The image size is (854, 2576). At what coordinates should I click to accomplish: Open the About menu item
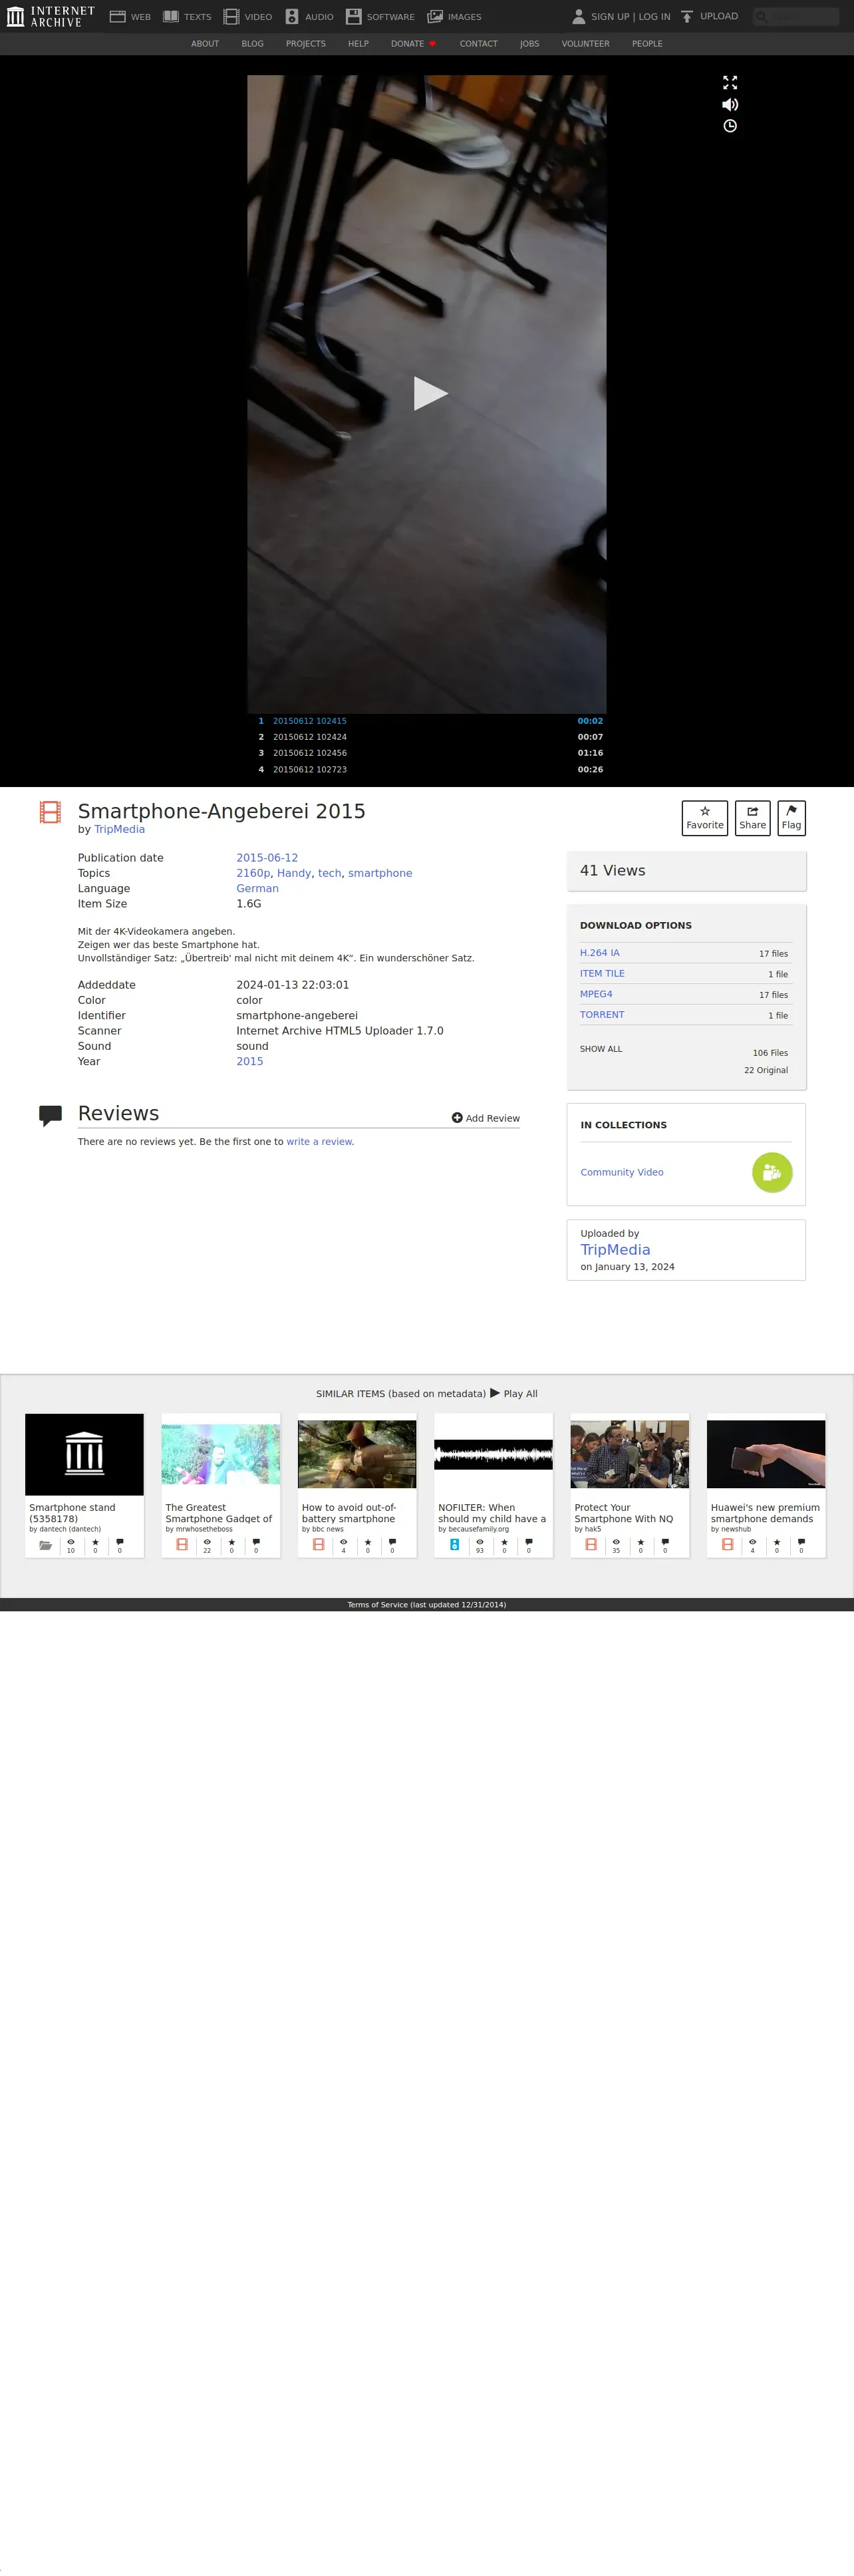(x=205, y=44)
